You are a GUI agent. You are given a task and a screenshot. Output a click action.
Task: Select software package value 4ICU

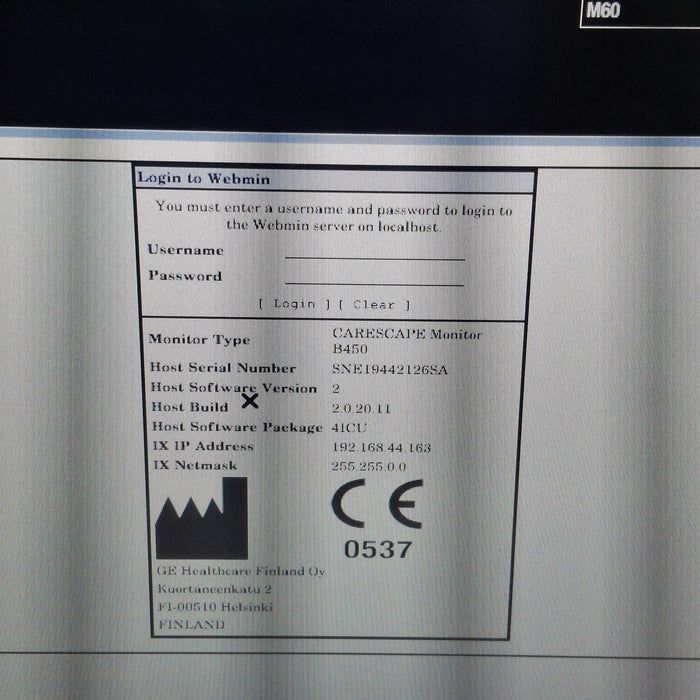(349, 428)
